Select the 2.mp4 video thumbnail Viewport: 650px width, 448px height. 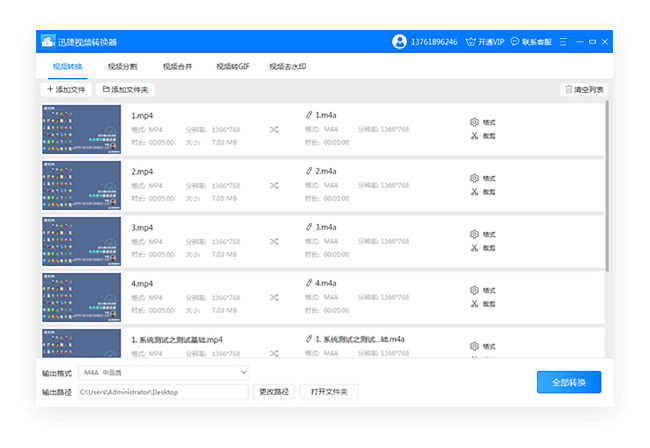tap(82, 185)
